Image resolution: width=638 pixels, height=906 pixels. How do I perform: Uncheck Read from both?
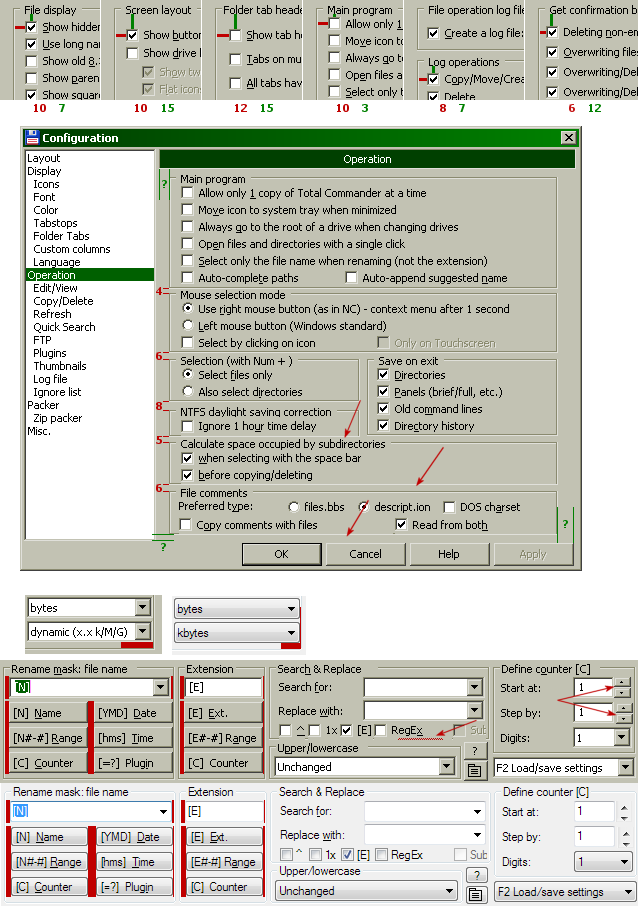point(401,525)
